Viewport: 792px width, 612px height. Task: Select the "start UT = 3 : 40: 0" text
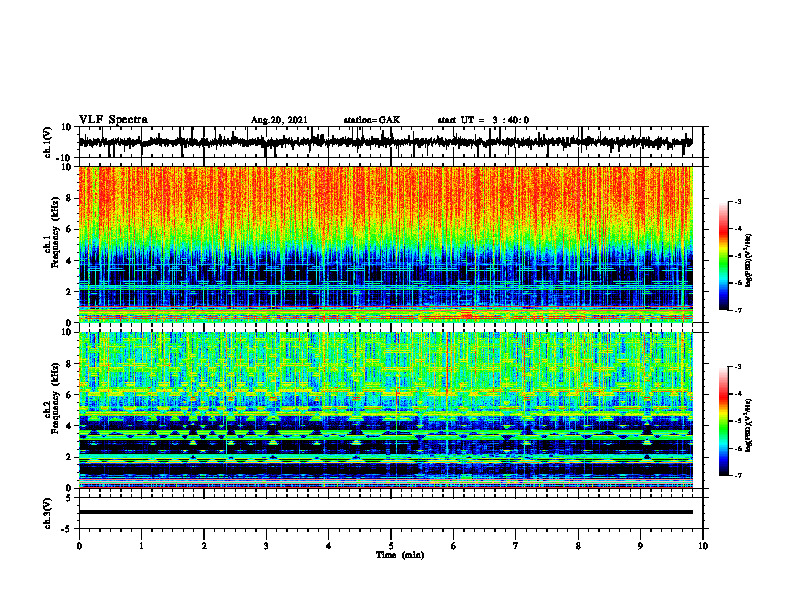pos(483,120)
